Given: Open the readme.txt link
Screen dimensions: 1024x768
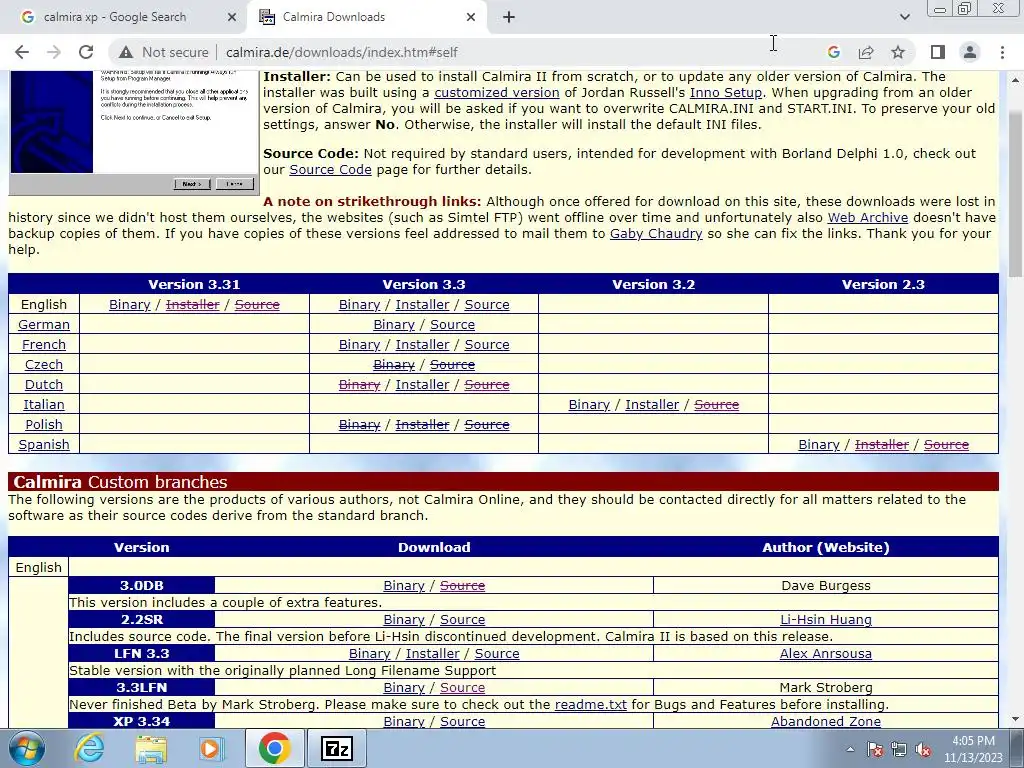Looking at the screenshot, I should (590, 705).
